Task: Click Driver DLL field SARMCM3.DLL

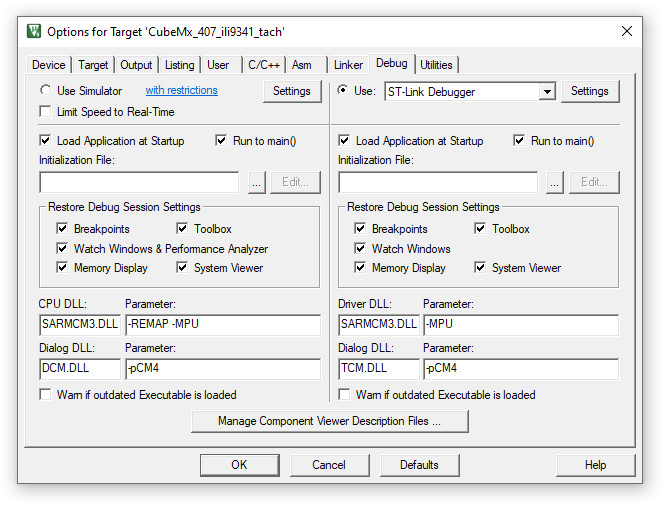Action: coord(379,325)
